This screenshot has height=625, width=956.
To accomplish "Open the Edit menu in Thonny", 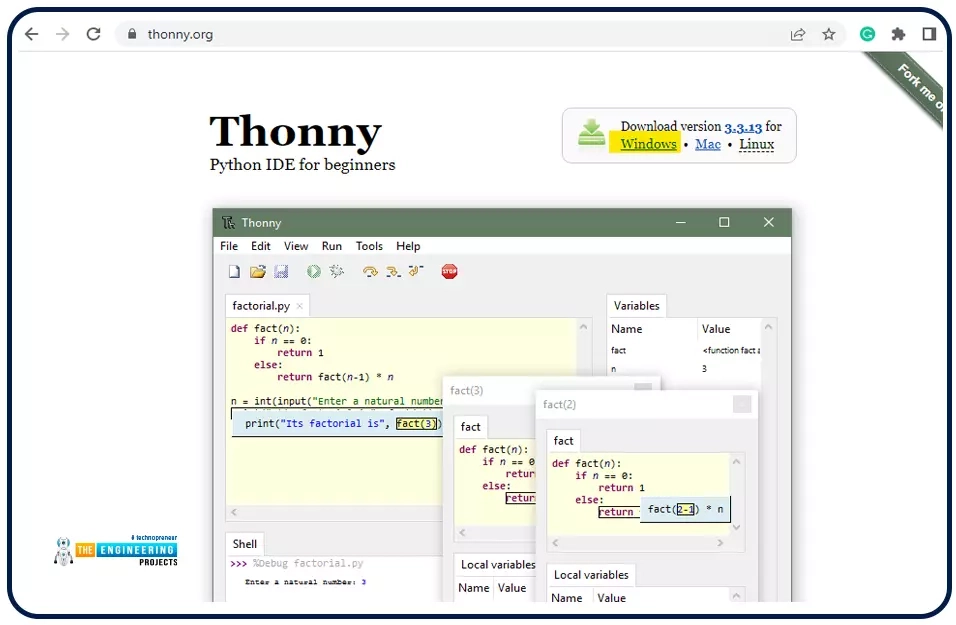I will pos(260,246).
